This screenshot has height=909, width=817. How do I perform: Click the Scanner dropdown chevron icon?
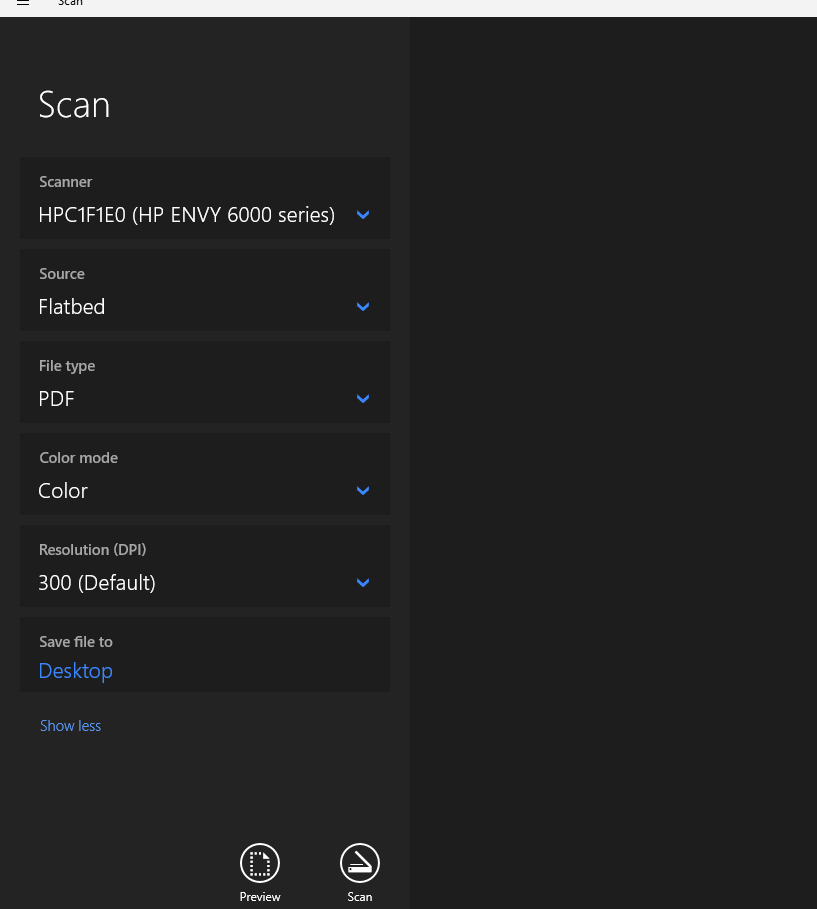tap(362, 214)
